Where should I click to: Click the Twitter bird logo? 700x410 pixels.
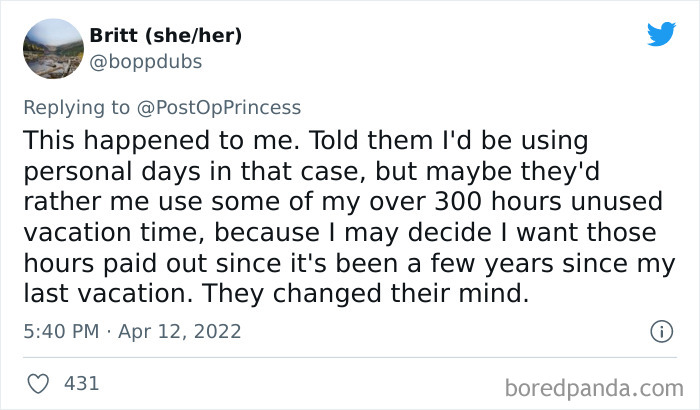[x=661, y=35]
